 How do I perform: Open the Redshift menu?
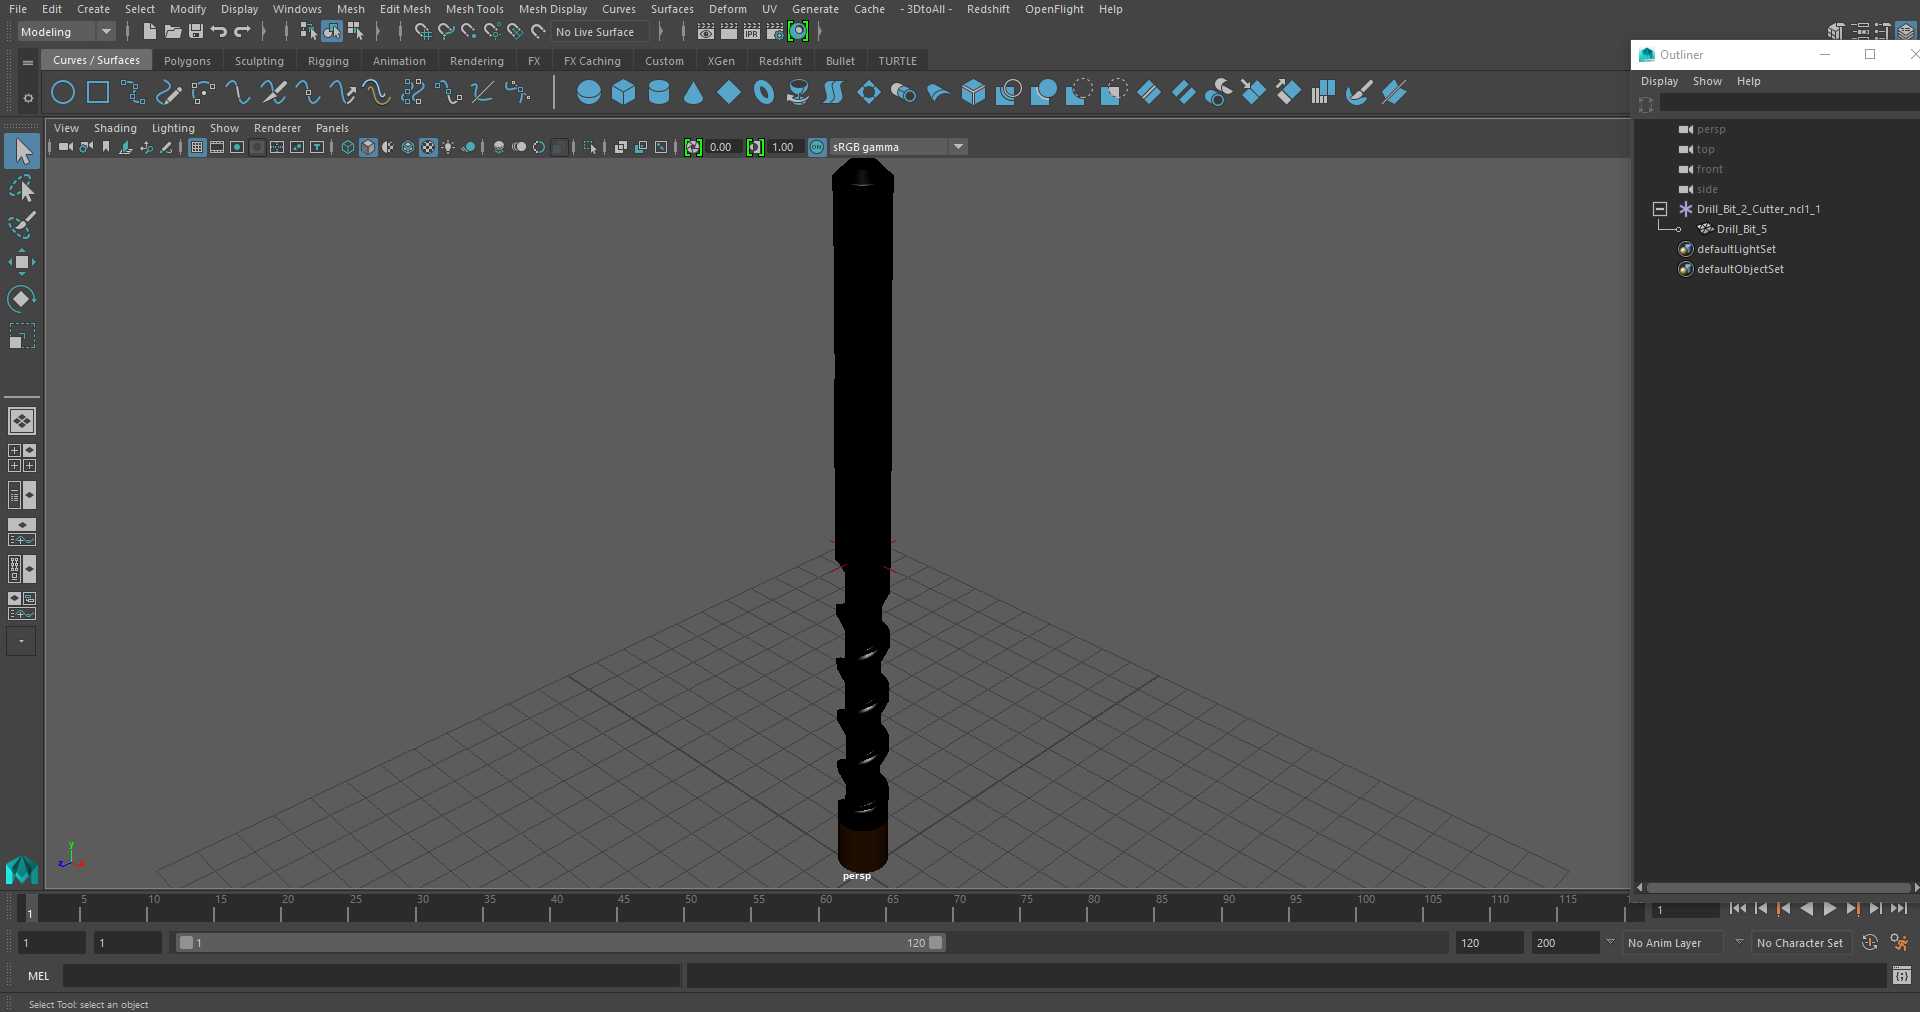(x=988, y=9)
